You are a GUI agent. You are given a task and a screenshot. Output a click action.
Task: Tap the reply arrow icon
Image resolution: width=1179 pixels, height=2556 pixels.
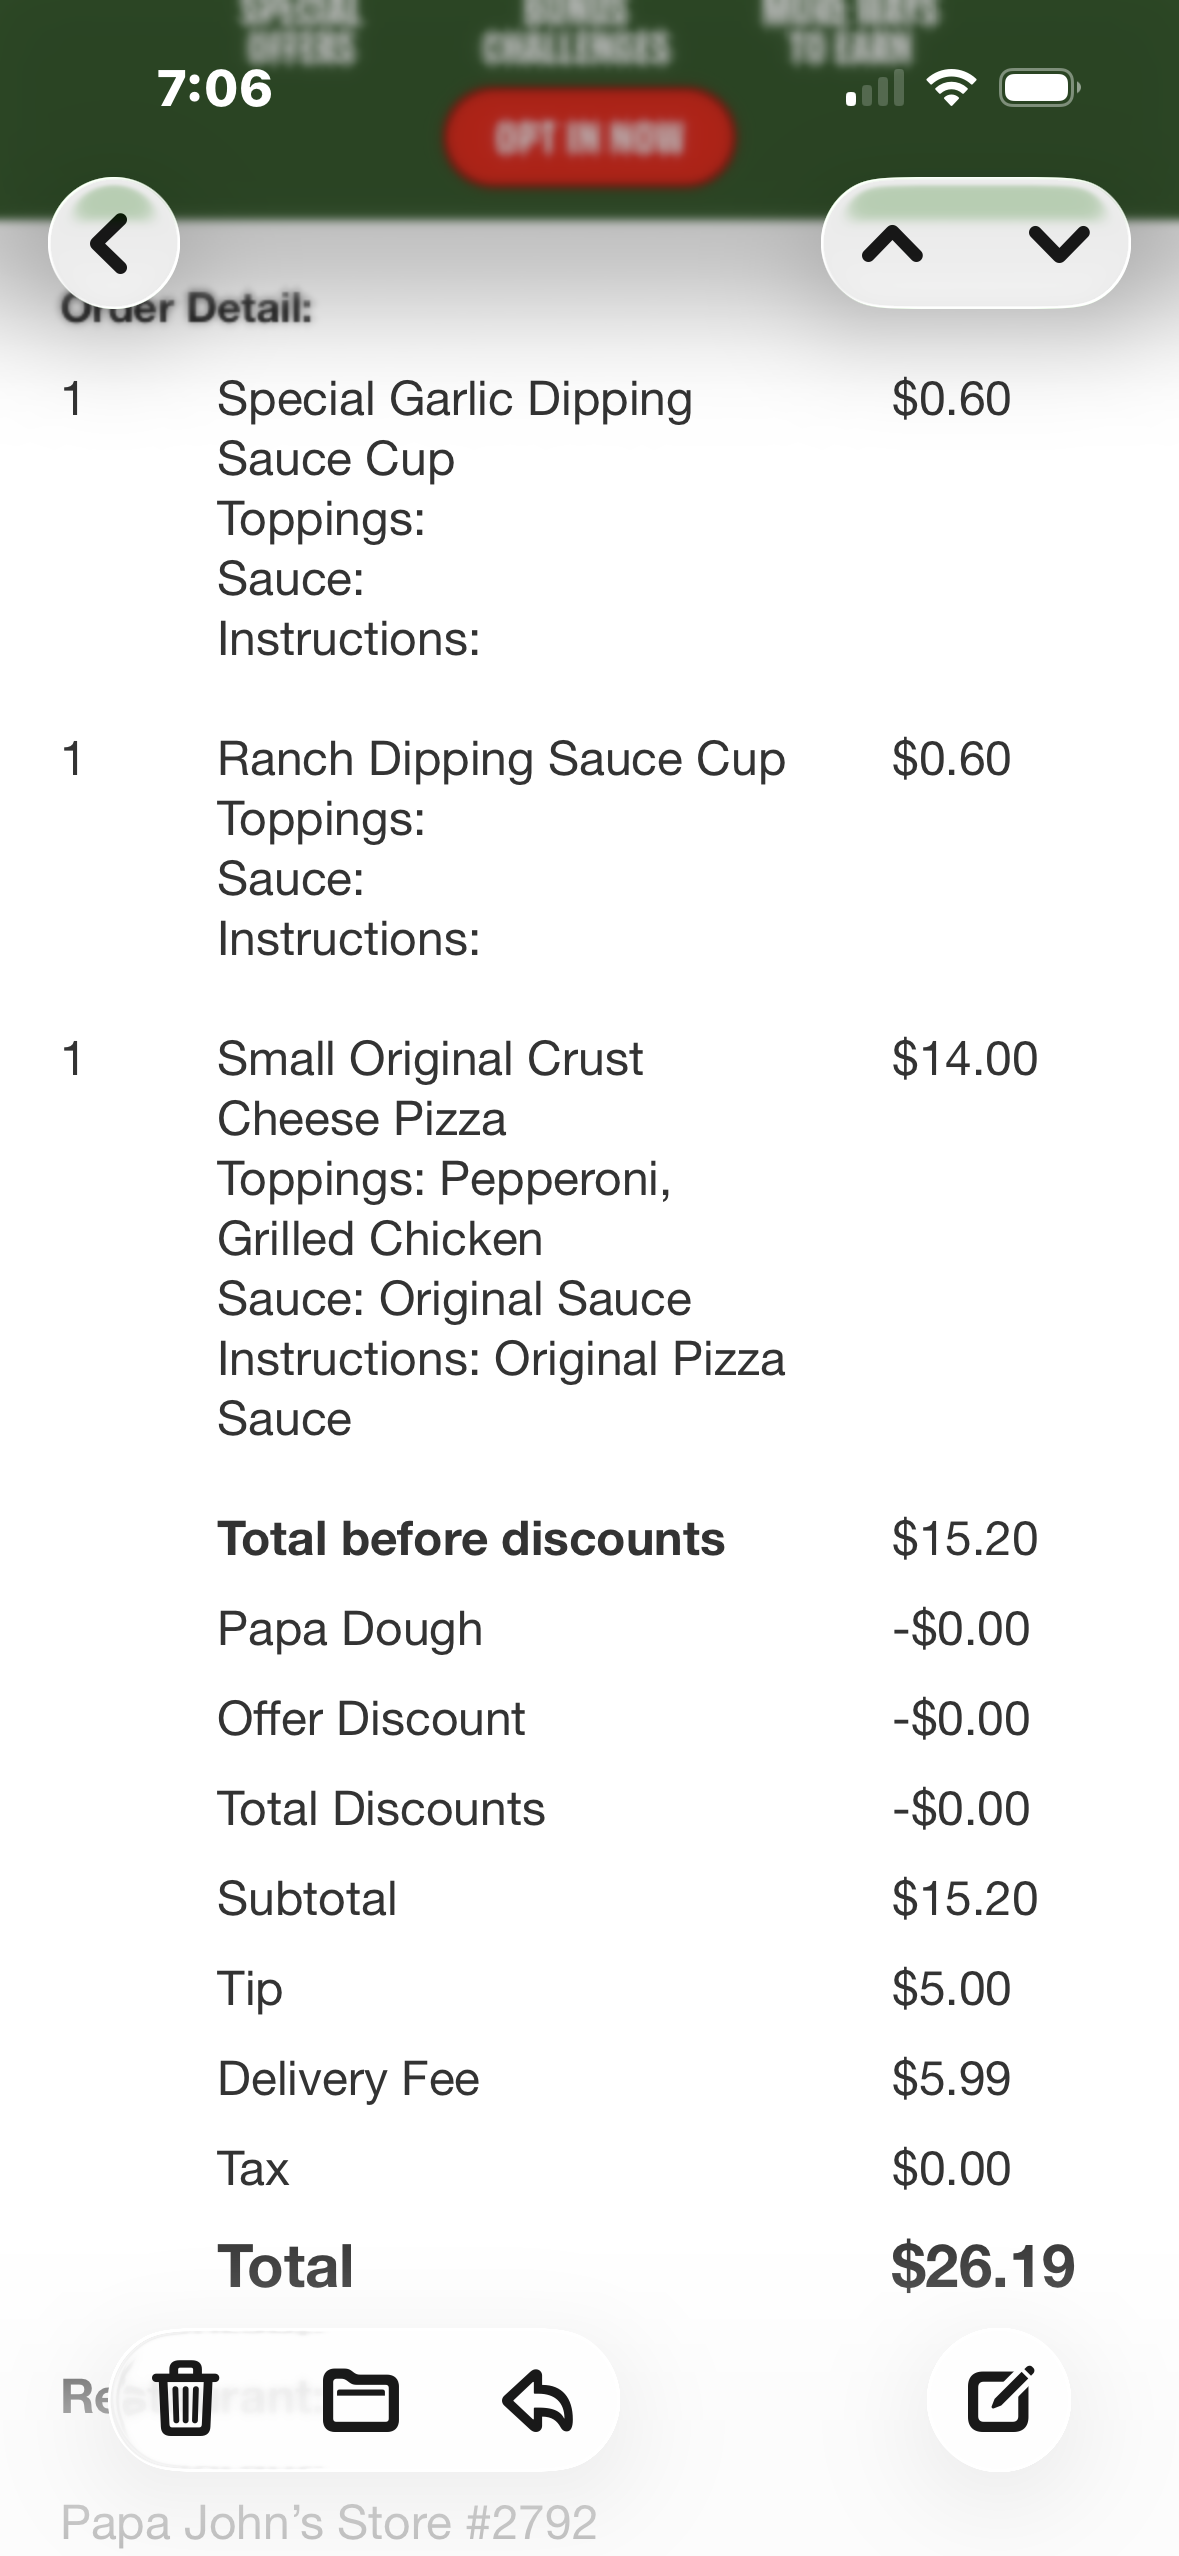pyautogui.click(x=537, y=2399)
